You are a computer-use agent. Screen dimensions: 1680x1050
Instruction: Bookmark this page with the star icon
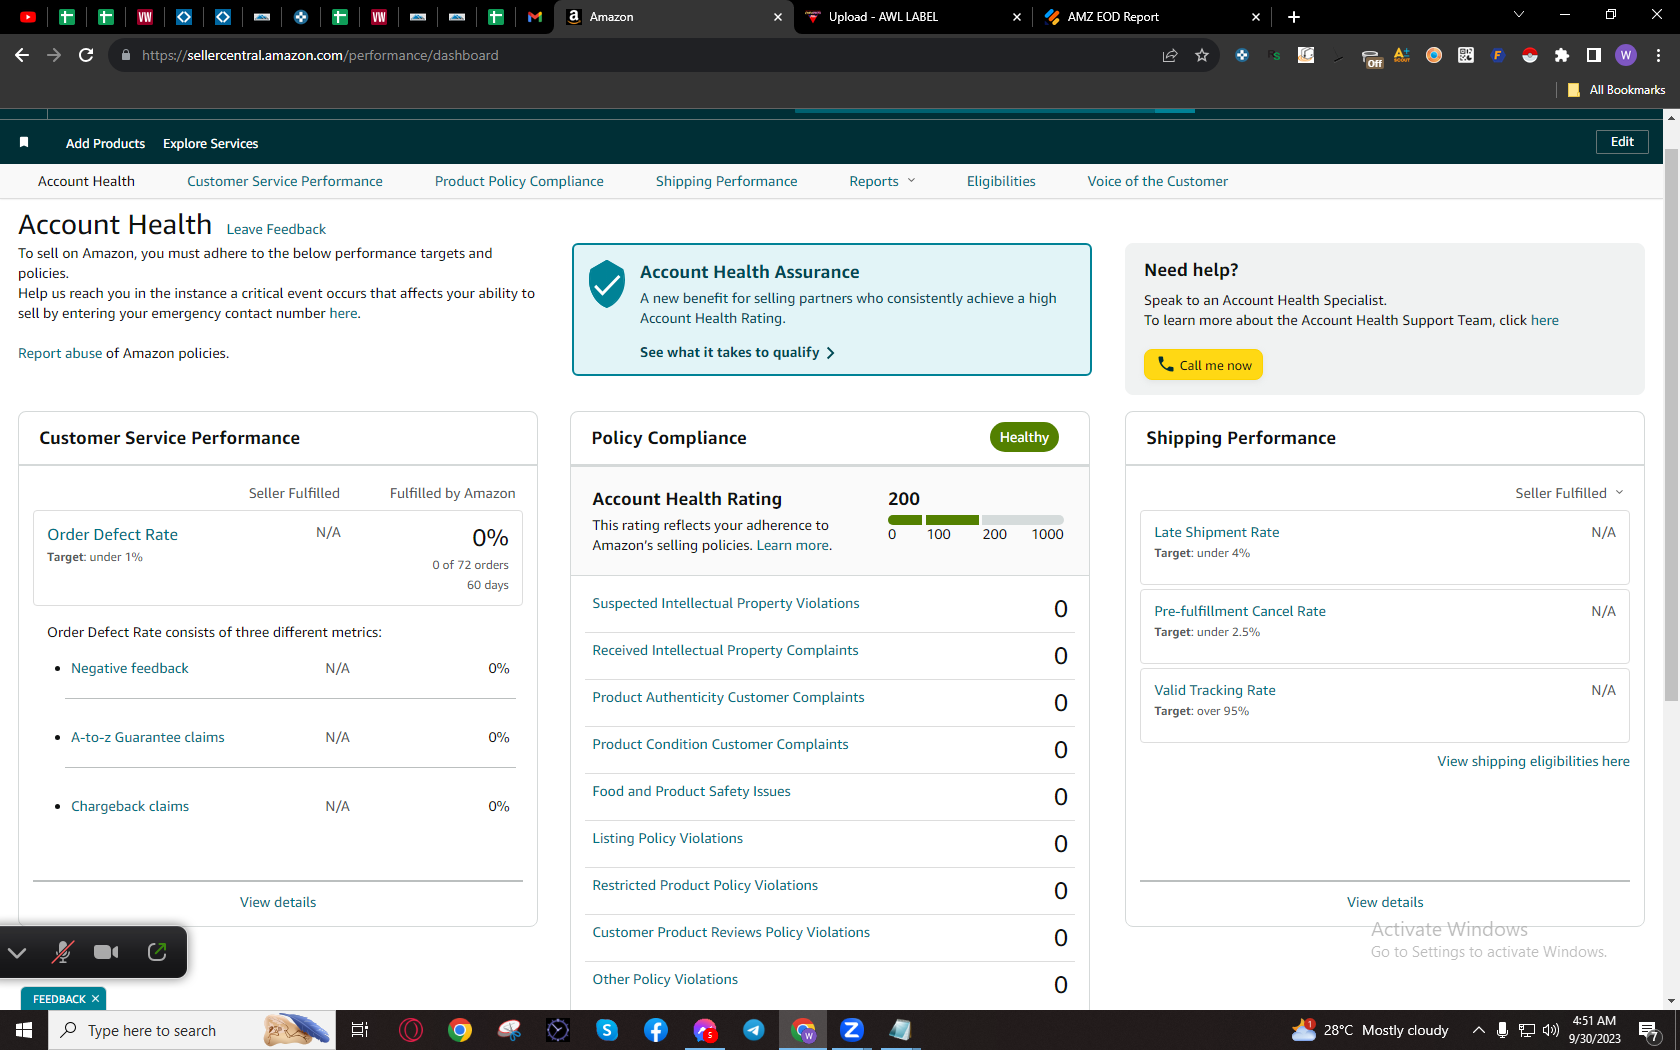point(1202,55)
